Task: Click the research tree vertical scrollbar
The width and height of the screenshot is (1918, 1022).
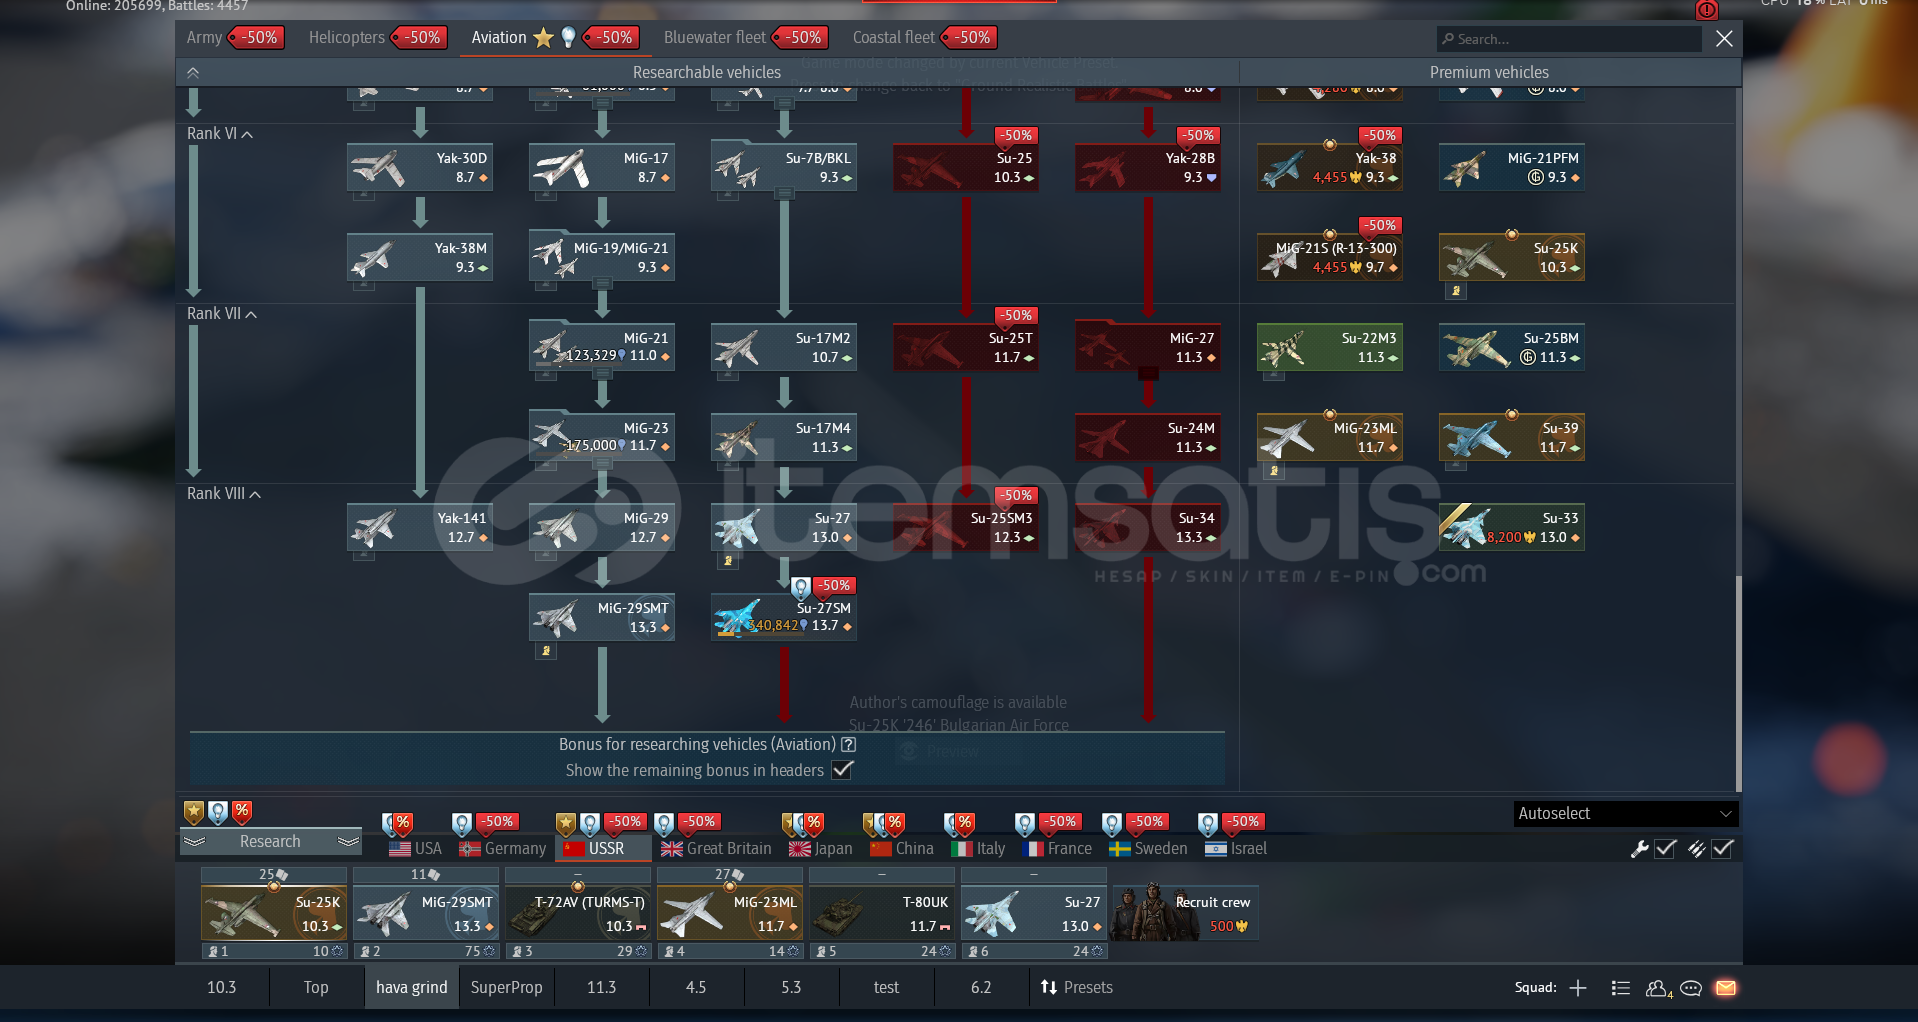Action: tap(1738, 683)
